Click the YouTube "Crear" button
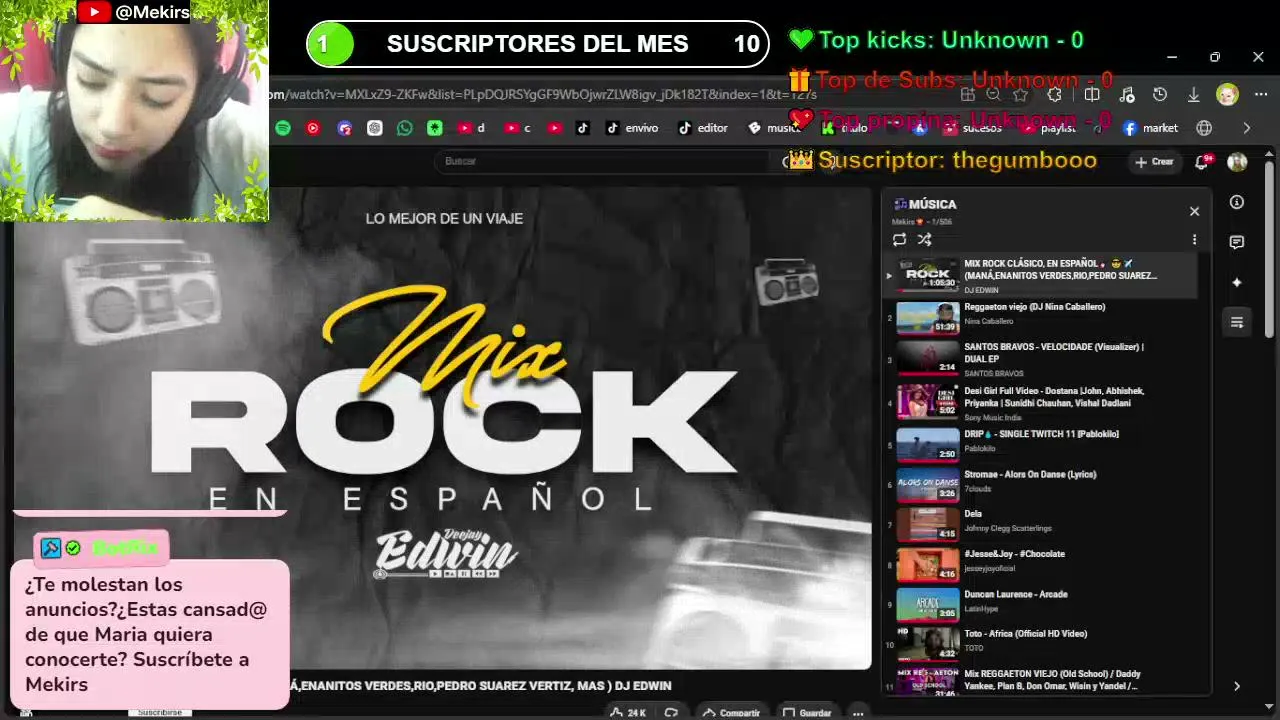1280x720 pixels. click(x=1154, y=162)
